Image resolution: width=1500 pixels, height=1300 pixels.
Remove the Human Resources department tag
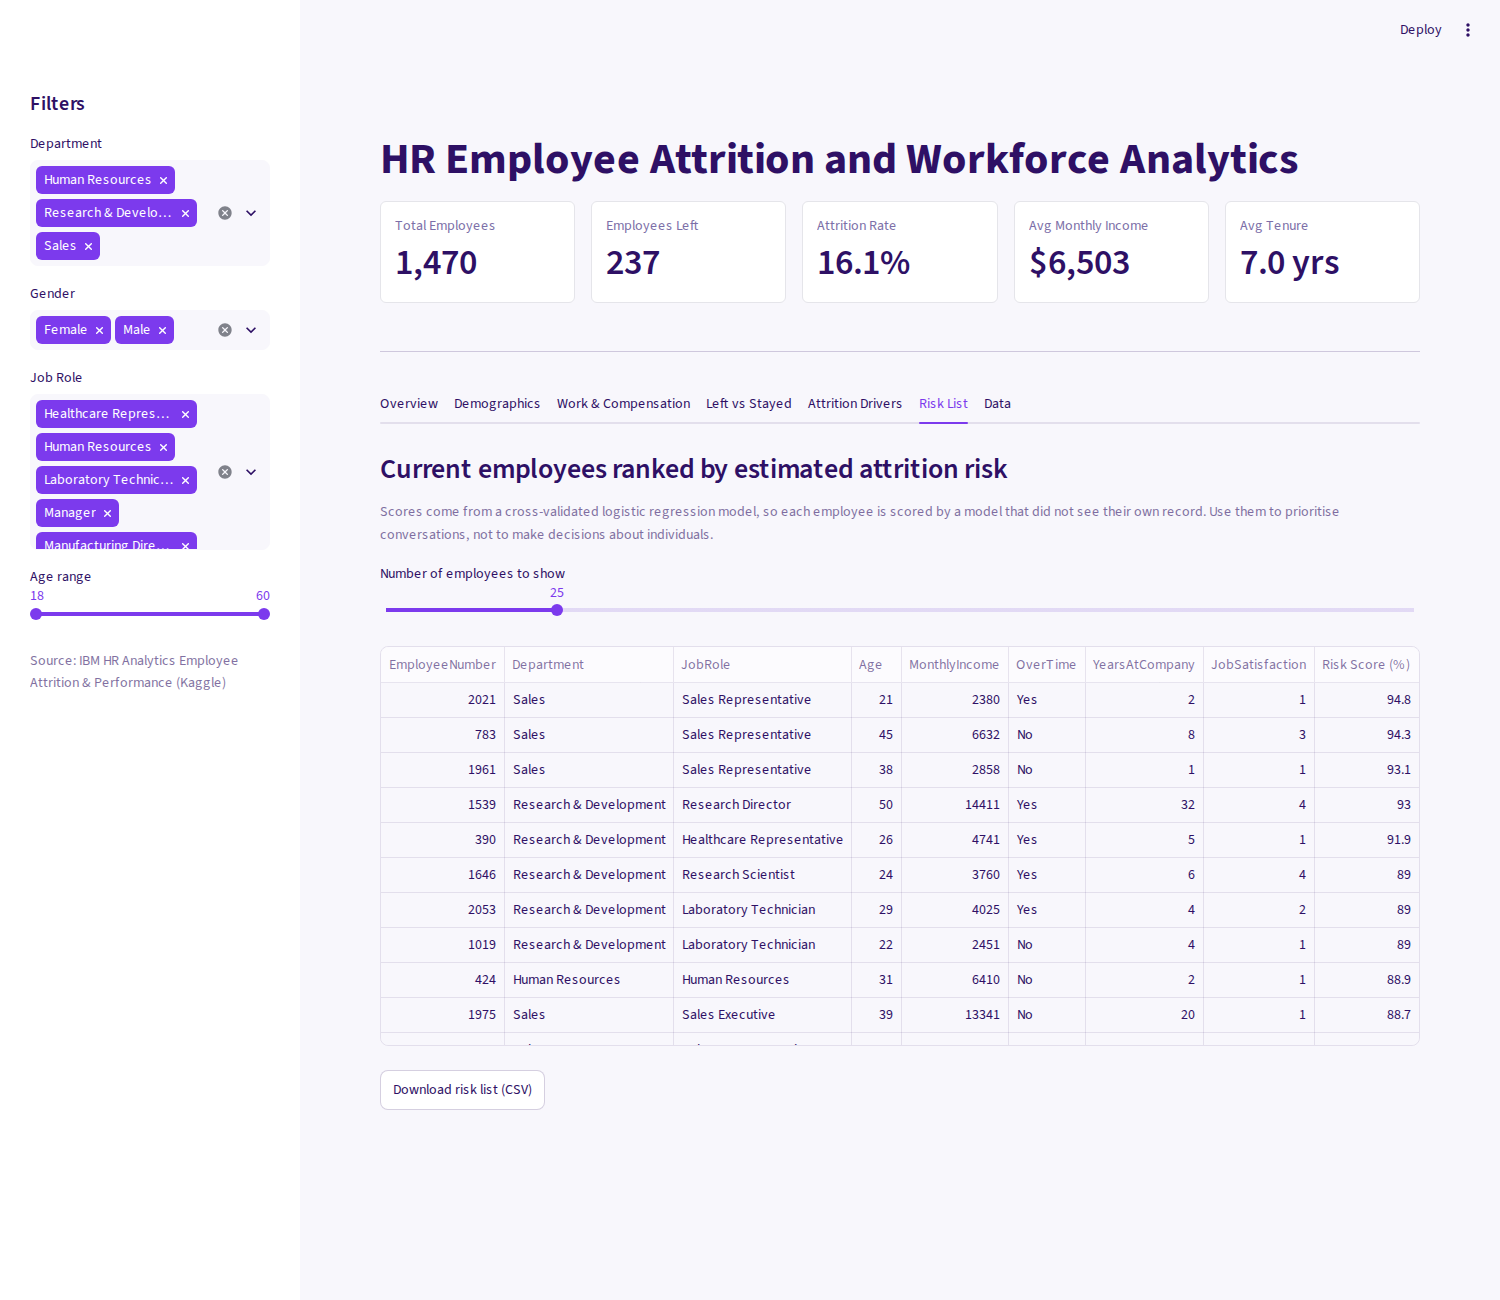[x=163, y=181]
